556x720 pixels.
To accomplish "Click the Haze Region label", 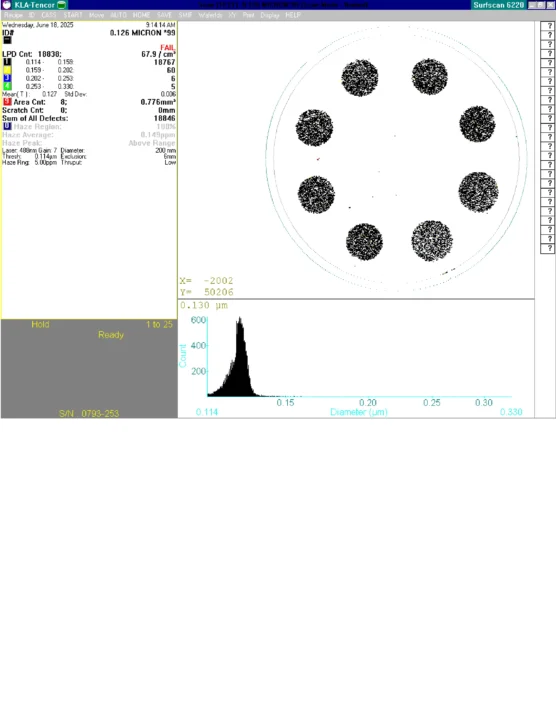I will point(37,127).
